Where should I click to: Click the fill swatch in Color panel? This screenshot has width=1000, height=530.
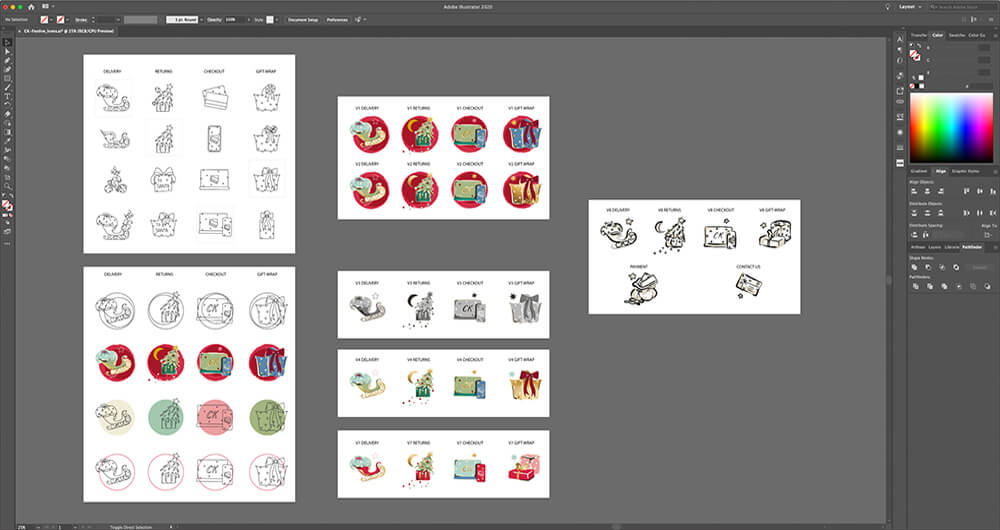916,52
